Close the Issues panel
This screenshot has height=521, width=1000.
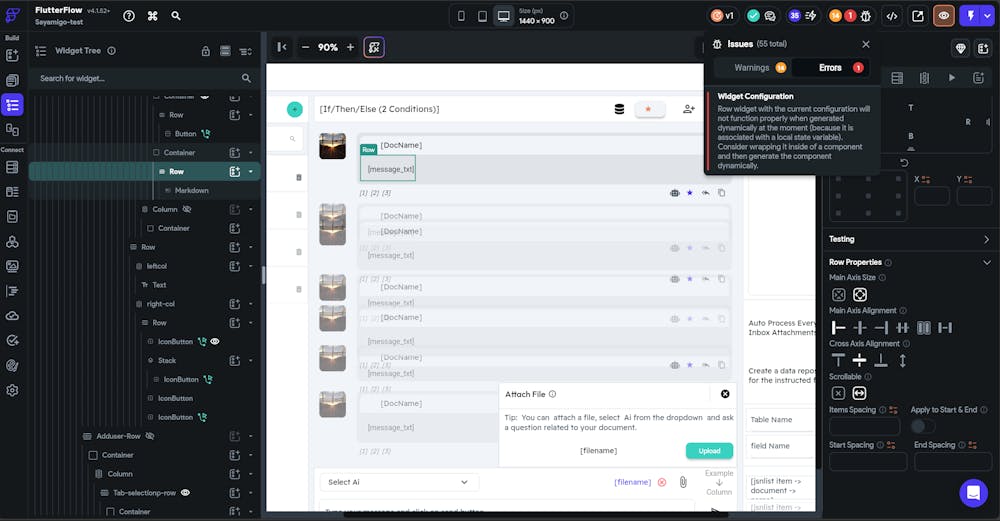pyautogui.click(x=865, y=44)
